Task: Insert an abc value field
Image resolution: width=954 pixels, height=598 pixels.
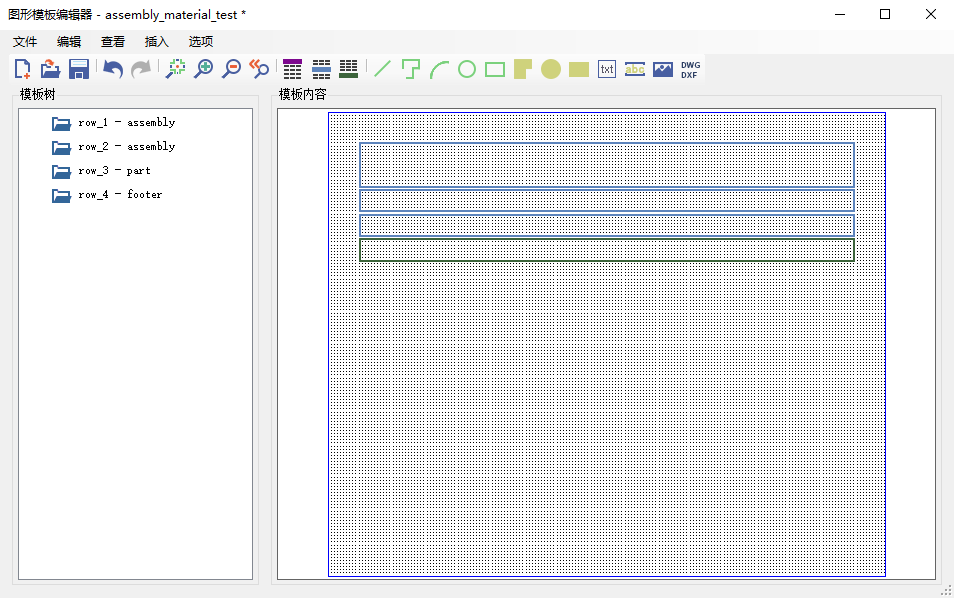Action: point(635,69)
